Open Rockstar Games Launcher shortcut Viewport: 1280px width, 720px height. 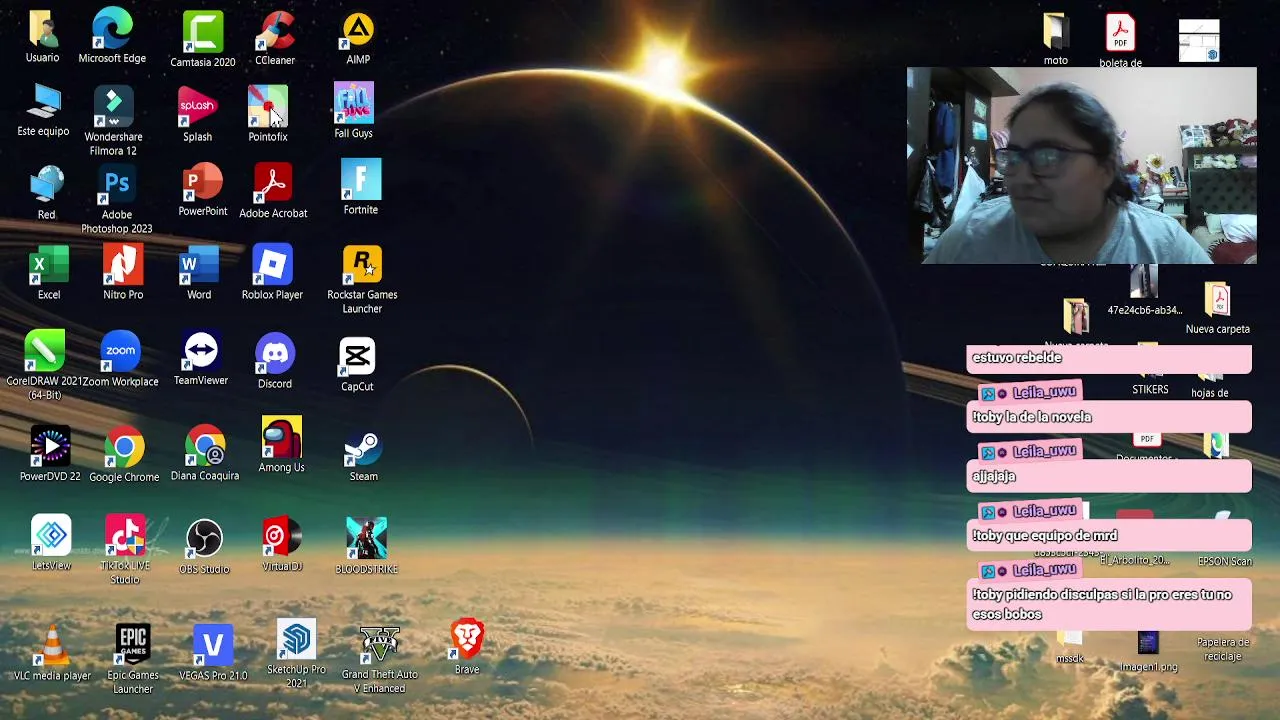pyautogui.click(x=362, y=267)
